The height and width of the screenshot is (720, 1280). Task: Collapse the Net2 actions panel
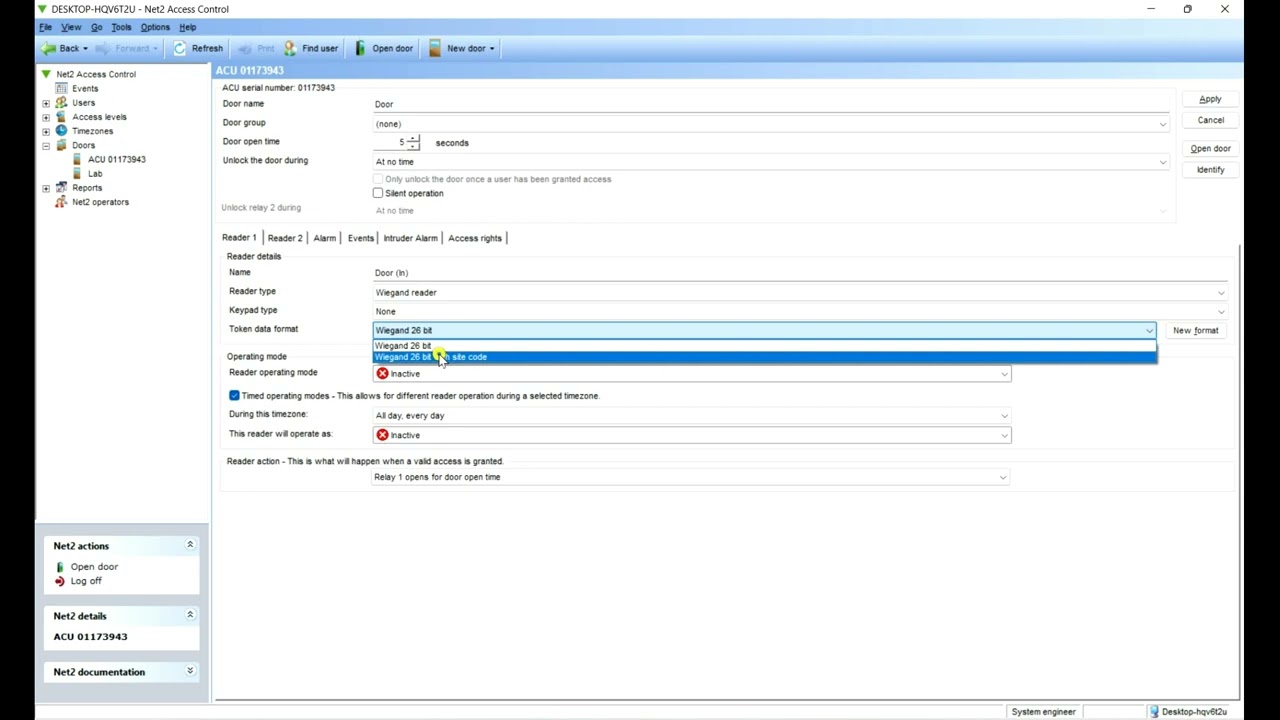point(190,545)
